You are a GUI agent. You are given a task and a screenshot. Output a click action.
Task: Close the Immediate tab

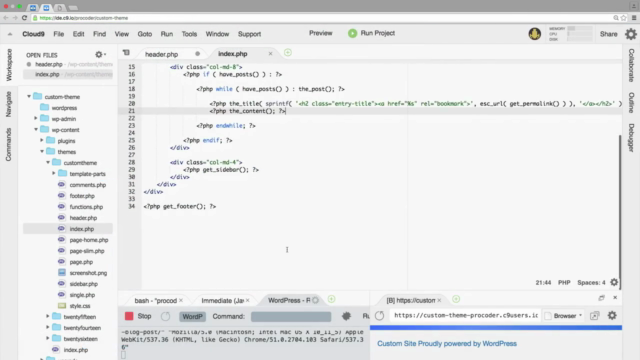248,300
